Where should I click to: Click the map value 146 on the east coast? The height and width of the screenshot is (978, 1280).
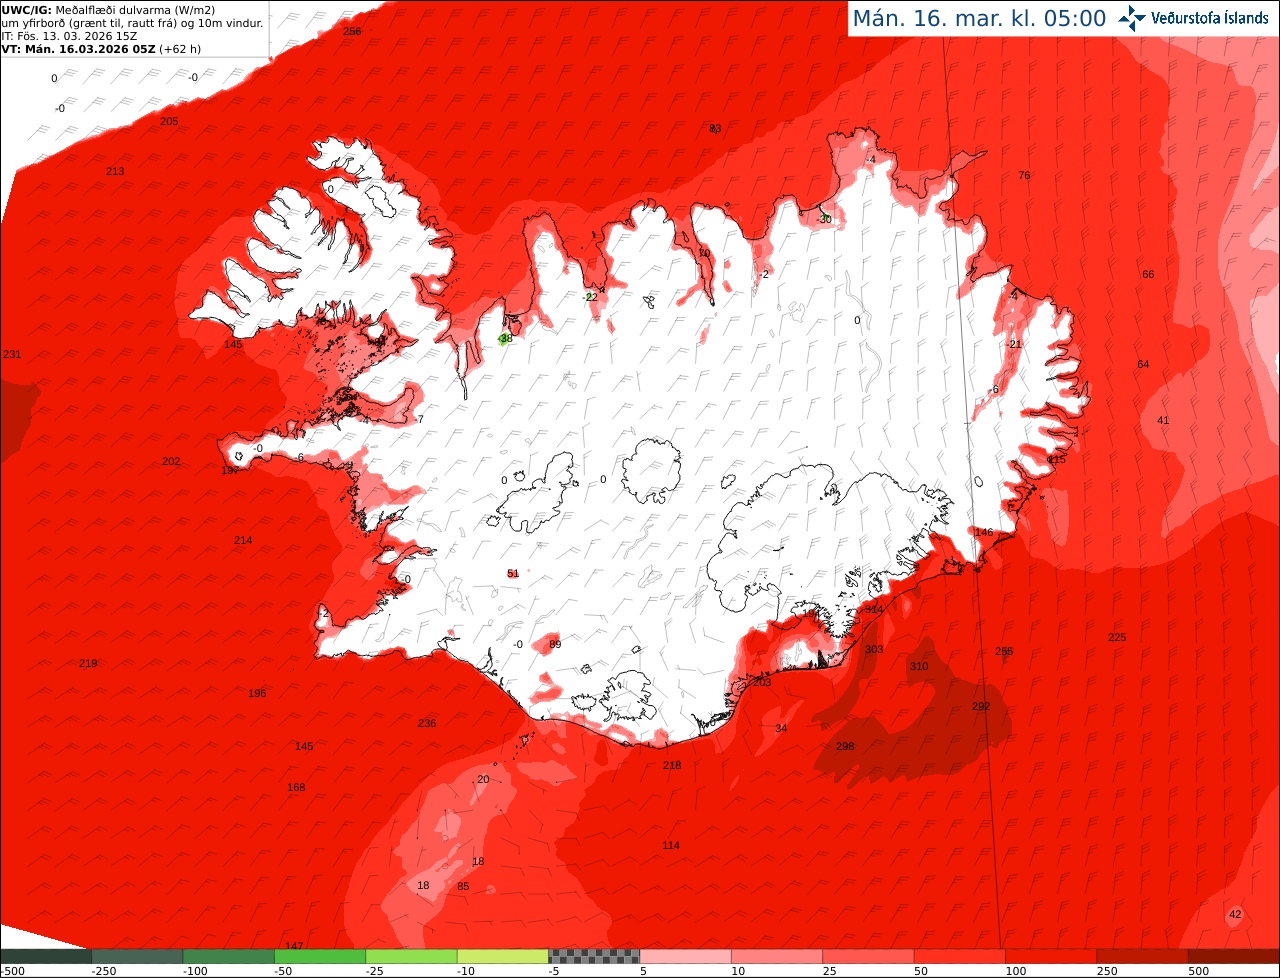pos(984,532)
